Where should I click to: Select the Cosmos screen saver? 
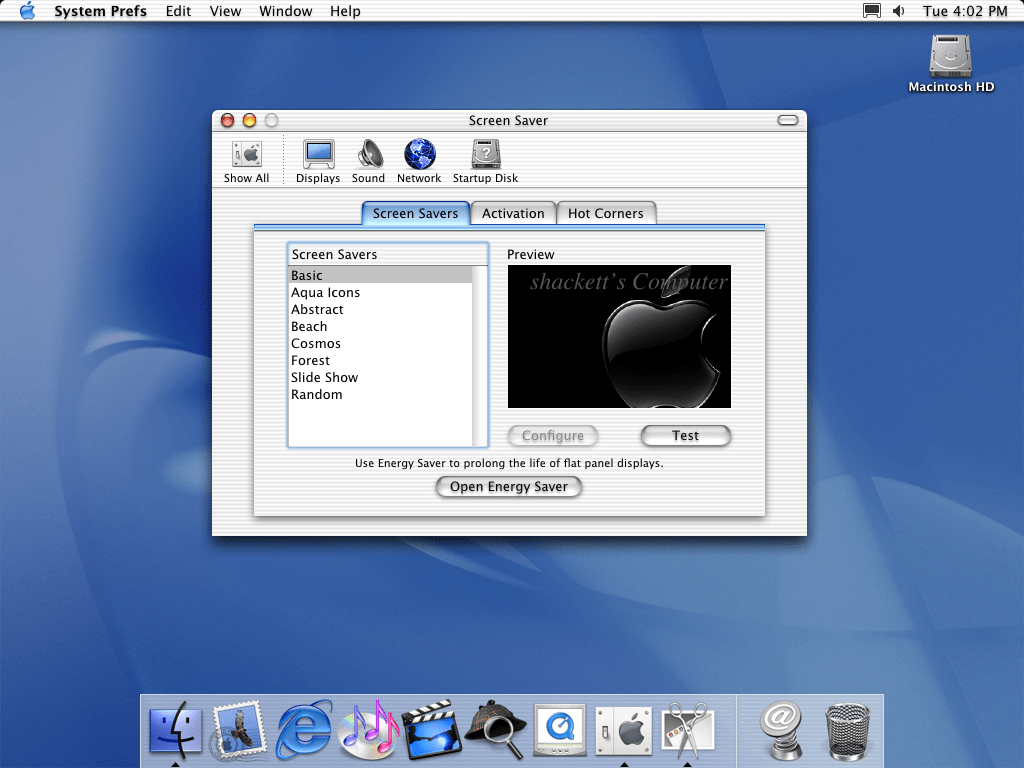pyautogui.click(x=316, y=344)
